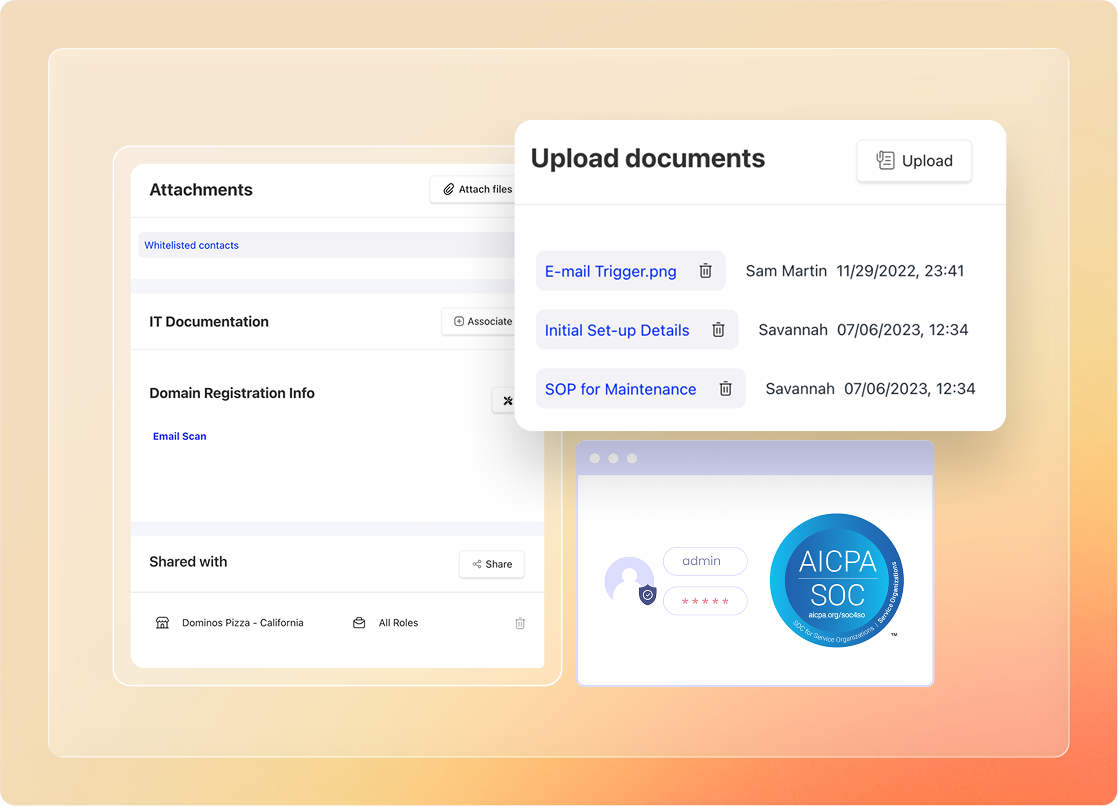1118x806 pixels.
Task: Open the E-mail Trigger.png file link
Action: click(610, 271)
